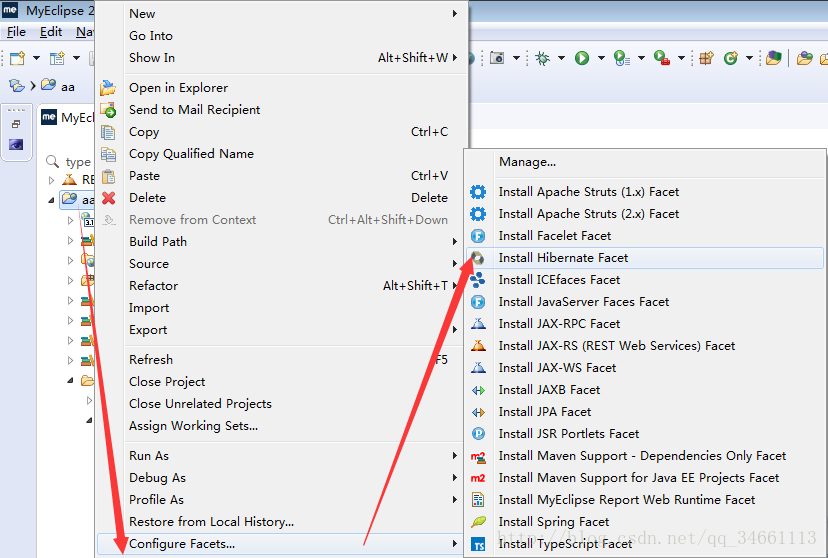The width and height of the screenshot is (828, 558).
Task: Install MyEclipse Report Web Runtime Facet
Action: (x=645, y=500)
